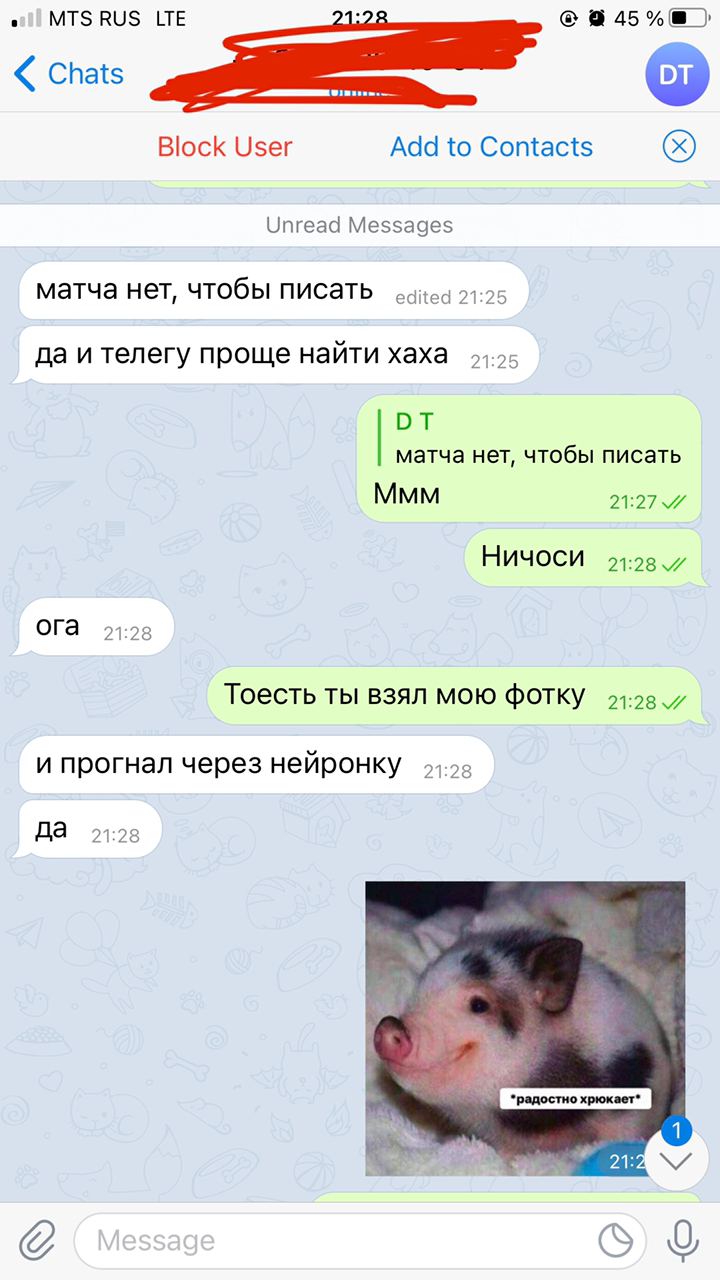This screenshot has height=1280, width=720.
Task: Select "и прогнал через нейронку" message
Action: pyautogui.click(x=254, y=765)
